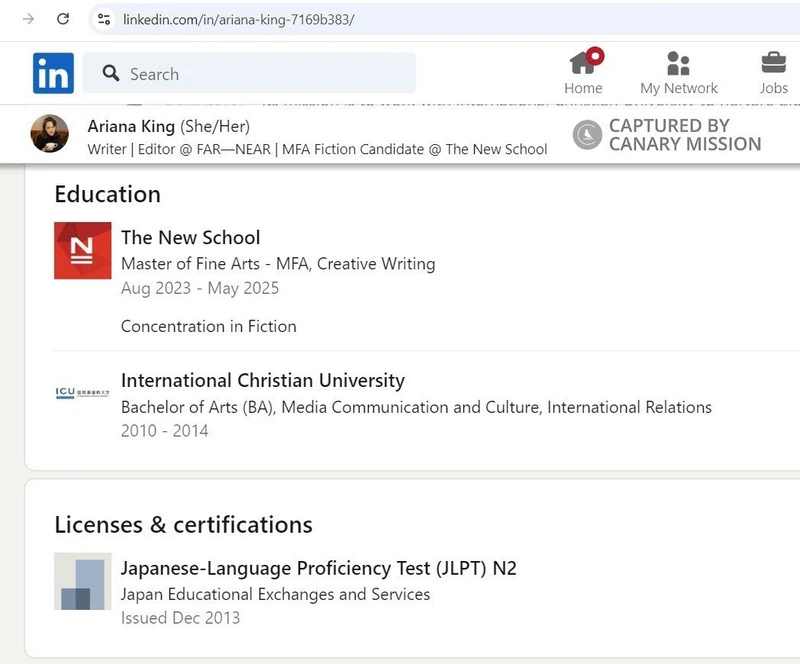800x664 pixels.
Task: Click the Education section heading
Action: coord(107,195)
